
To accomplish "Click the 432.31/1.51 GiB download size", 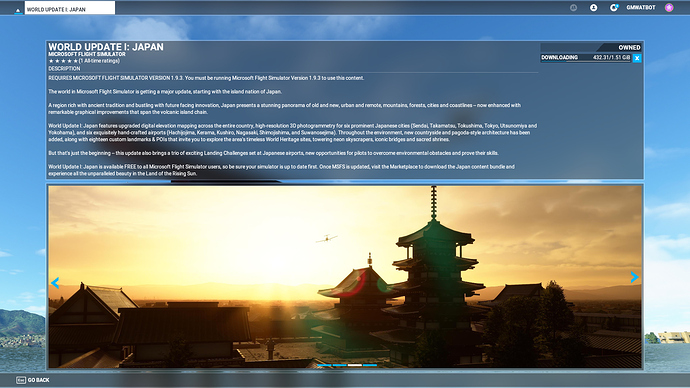I will (x=611, y=58).
